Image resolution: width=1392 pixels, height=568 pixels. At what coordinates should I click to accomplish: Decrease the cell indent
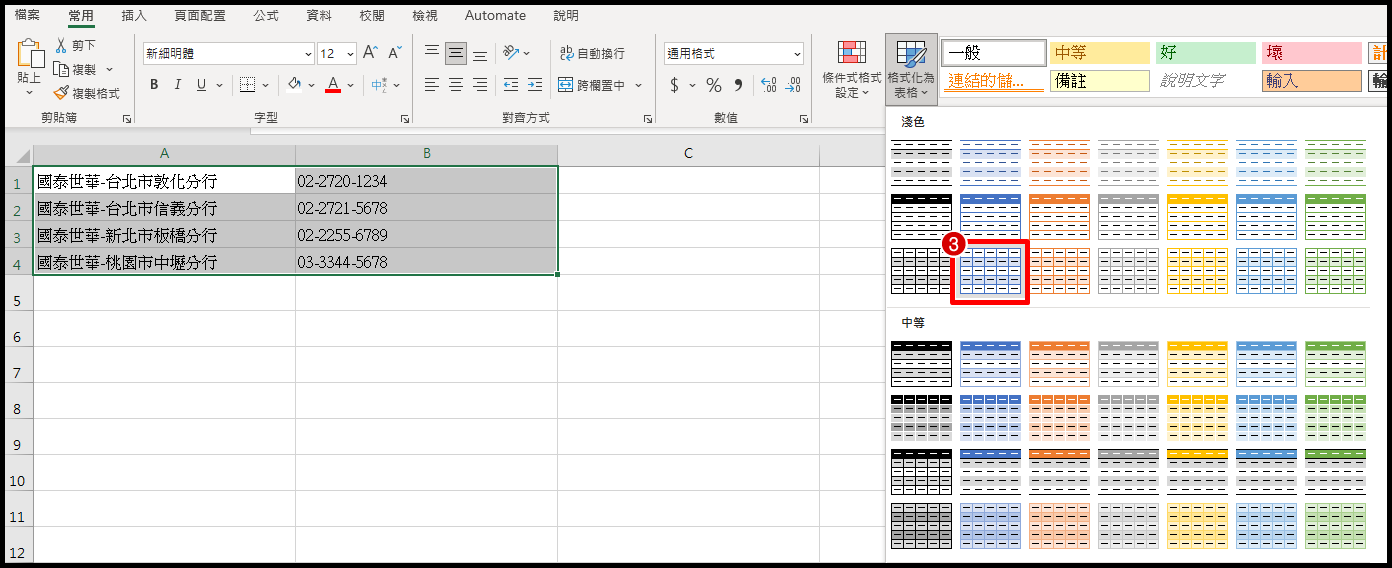point(511,85)
